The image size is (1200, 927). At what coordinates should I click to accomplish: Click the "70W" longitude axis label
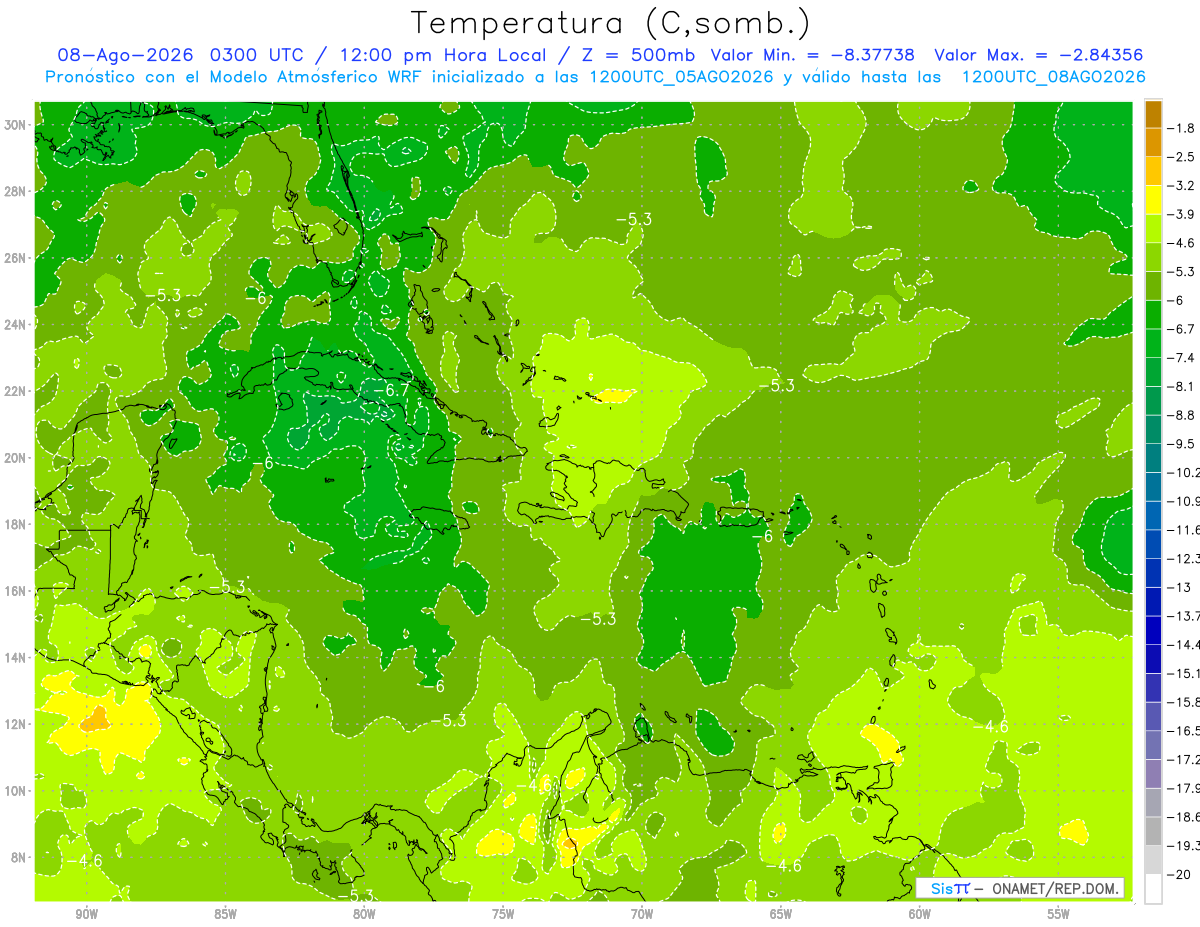[642, 915]
